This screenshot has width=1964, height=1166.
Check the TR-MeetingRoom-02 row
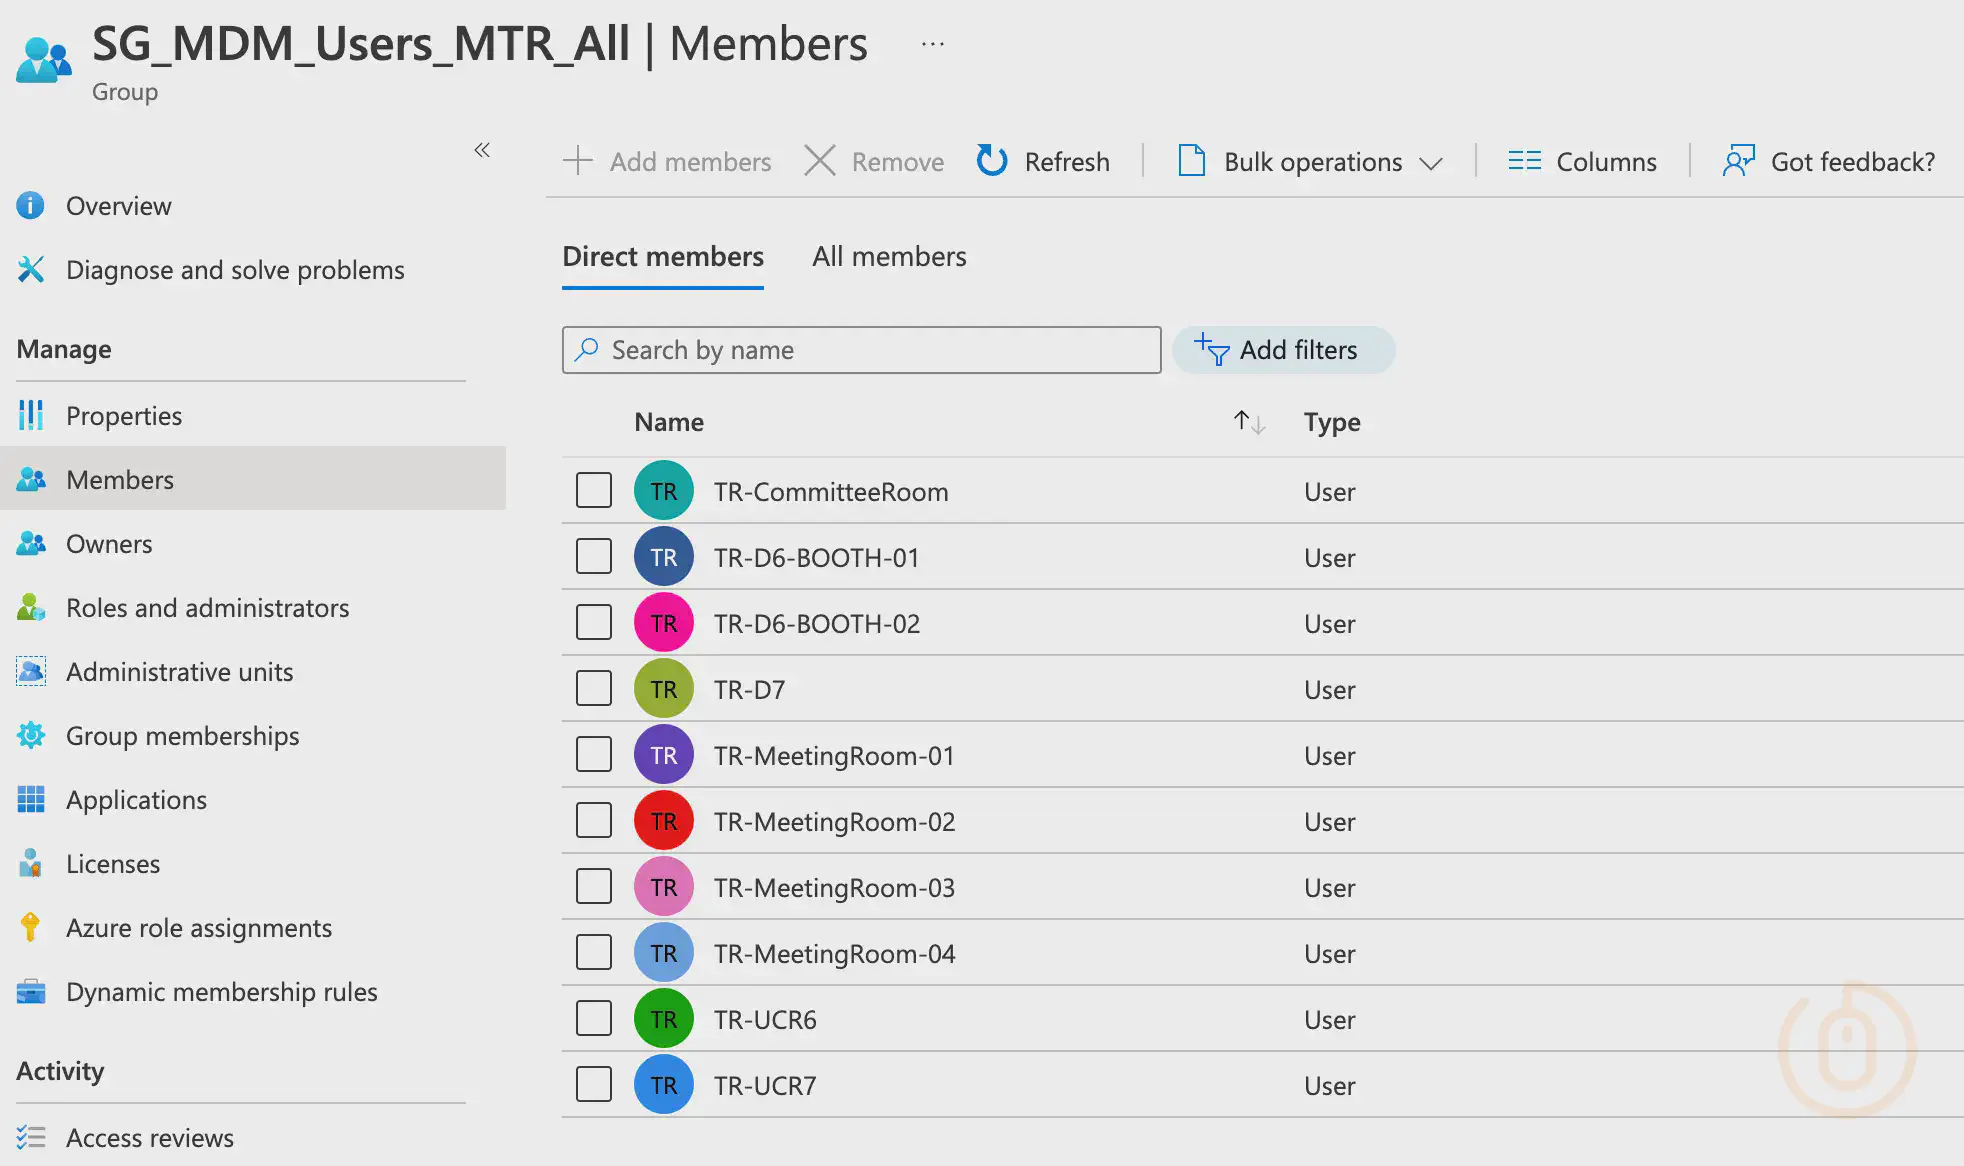tap(594, 820)
